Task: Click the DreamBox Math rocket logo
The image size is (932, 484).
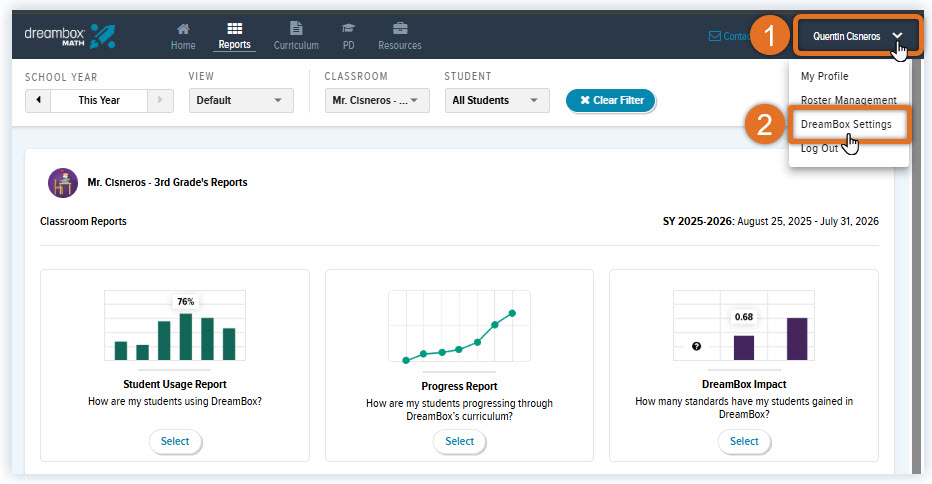Action: click(x=70, y=36)
